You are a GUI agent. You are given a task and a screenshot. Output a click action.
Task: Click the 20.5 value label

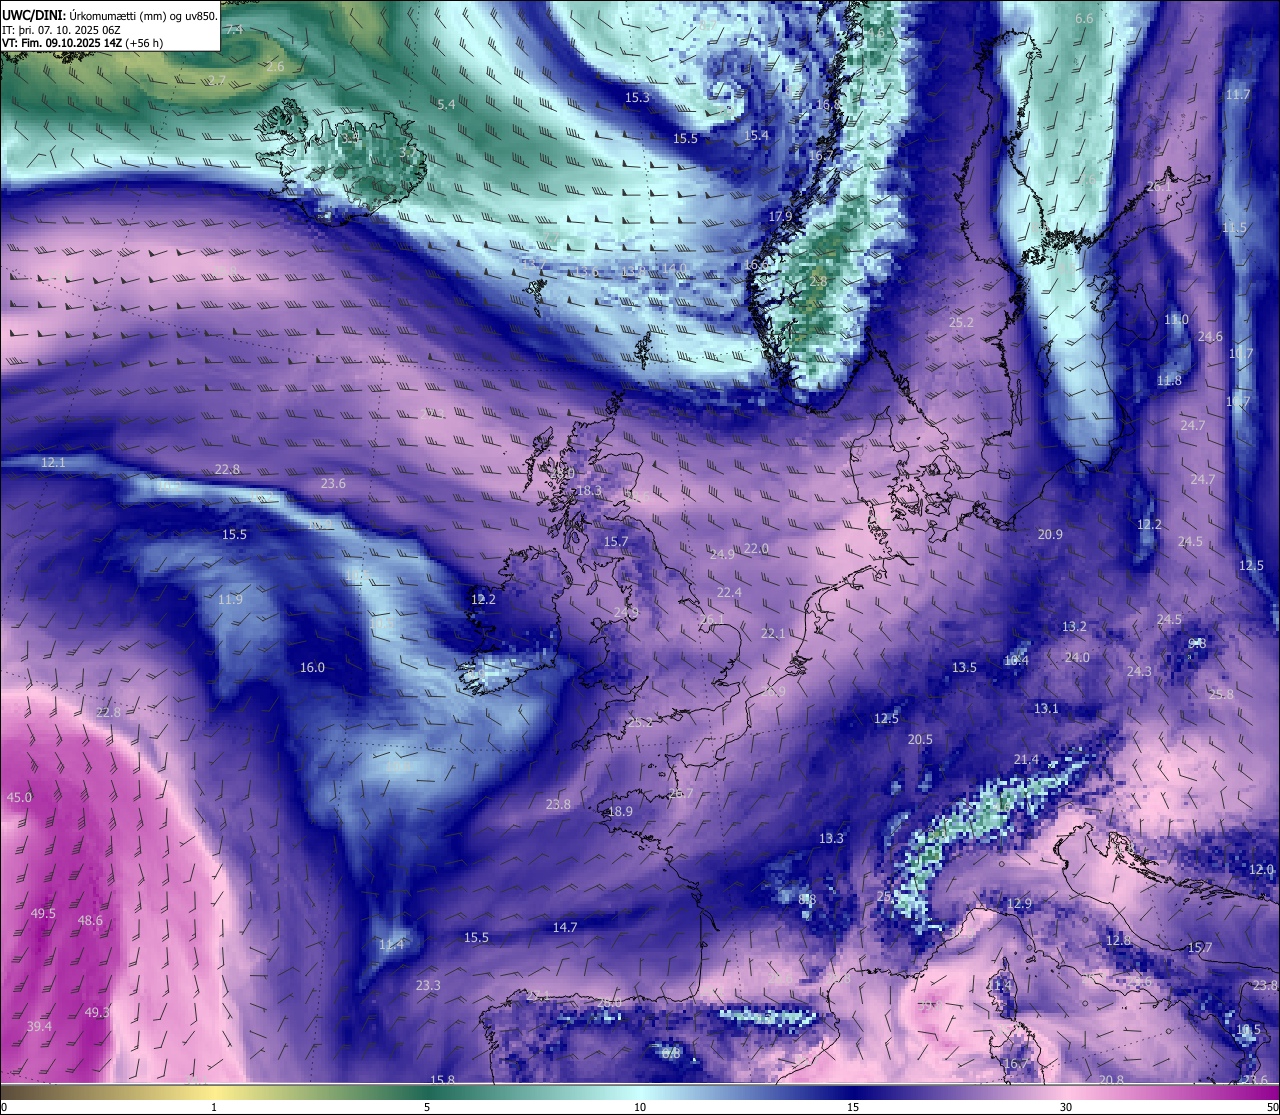coord(920,739)
